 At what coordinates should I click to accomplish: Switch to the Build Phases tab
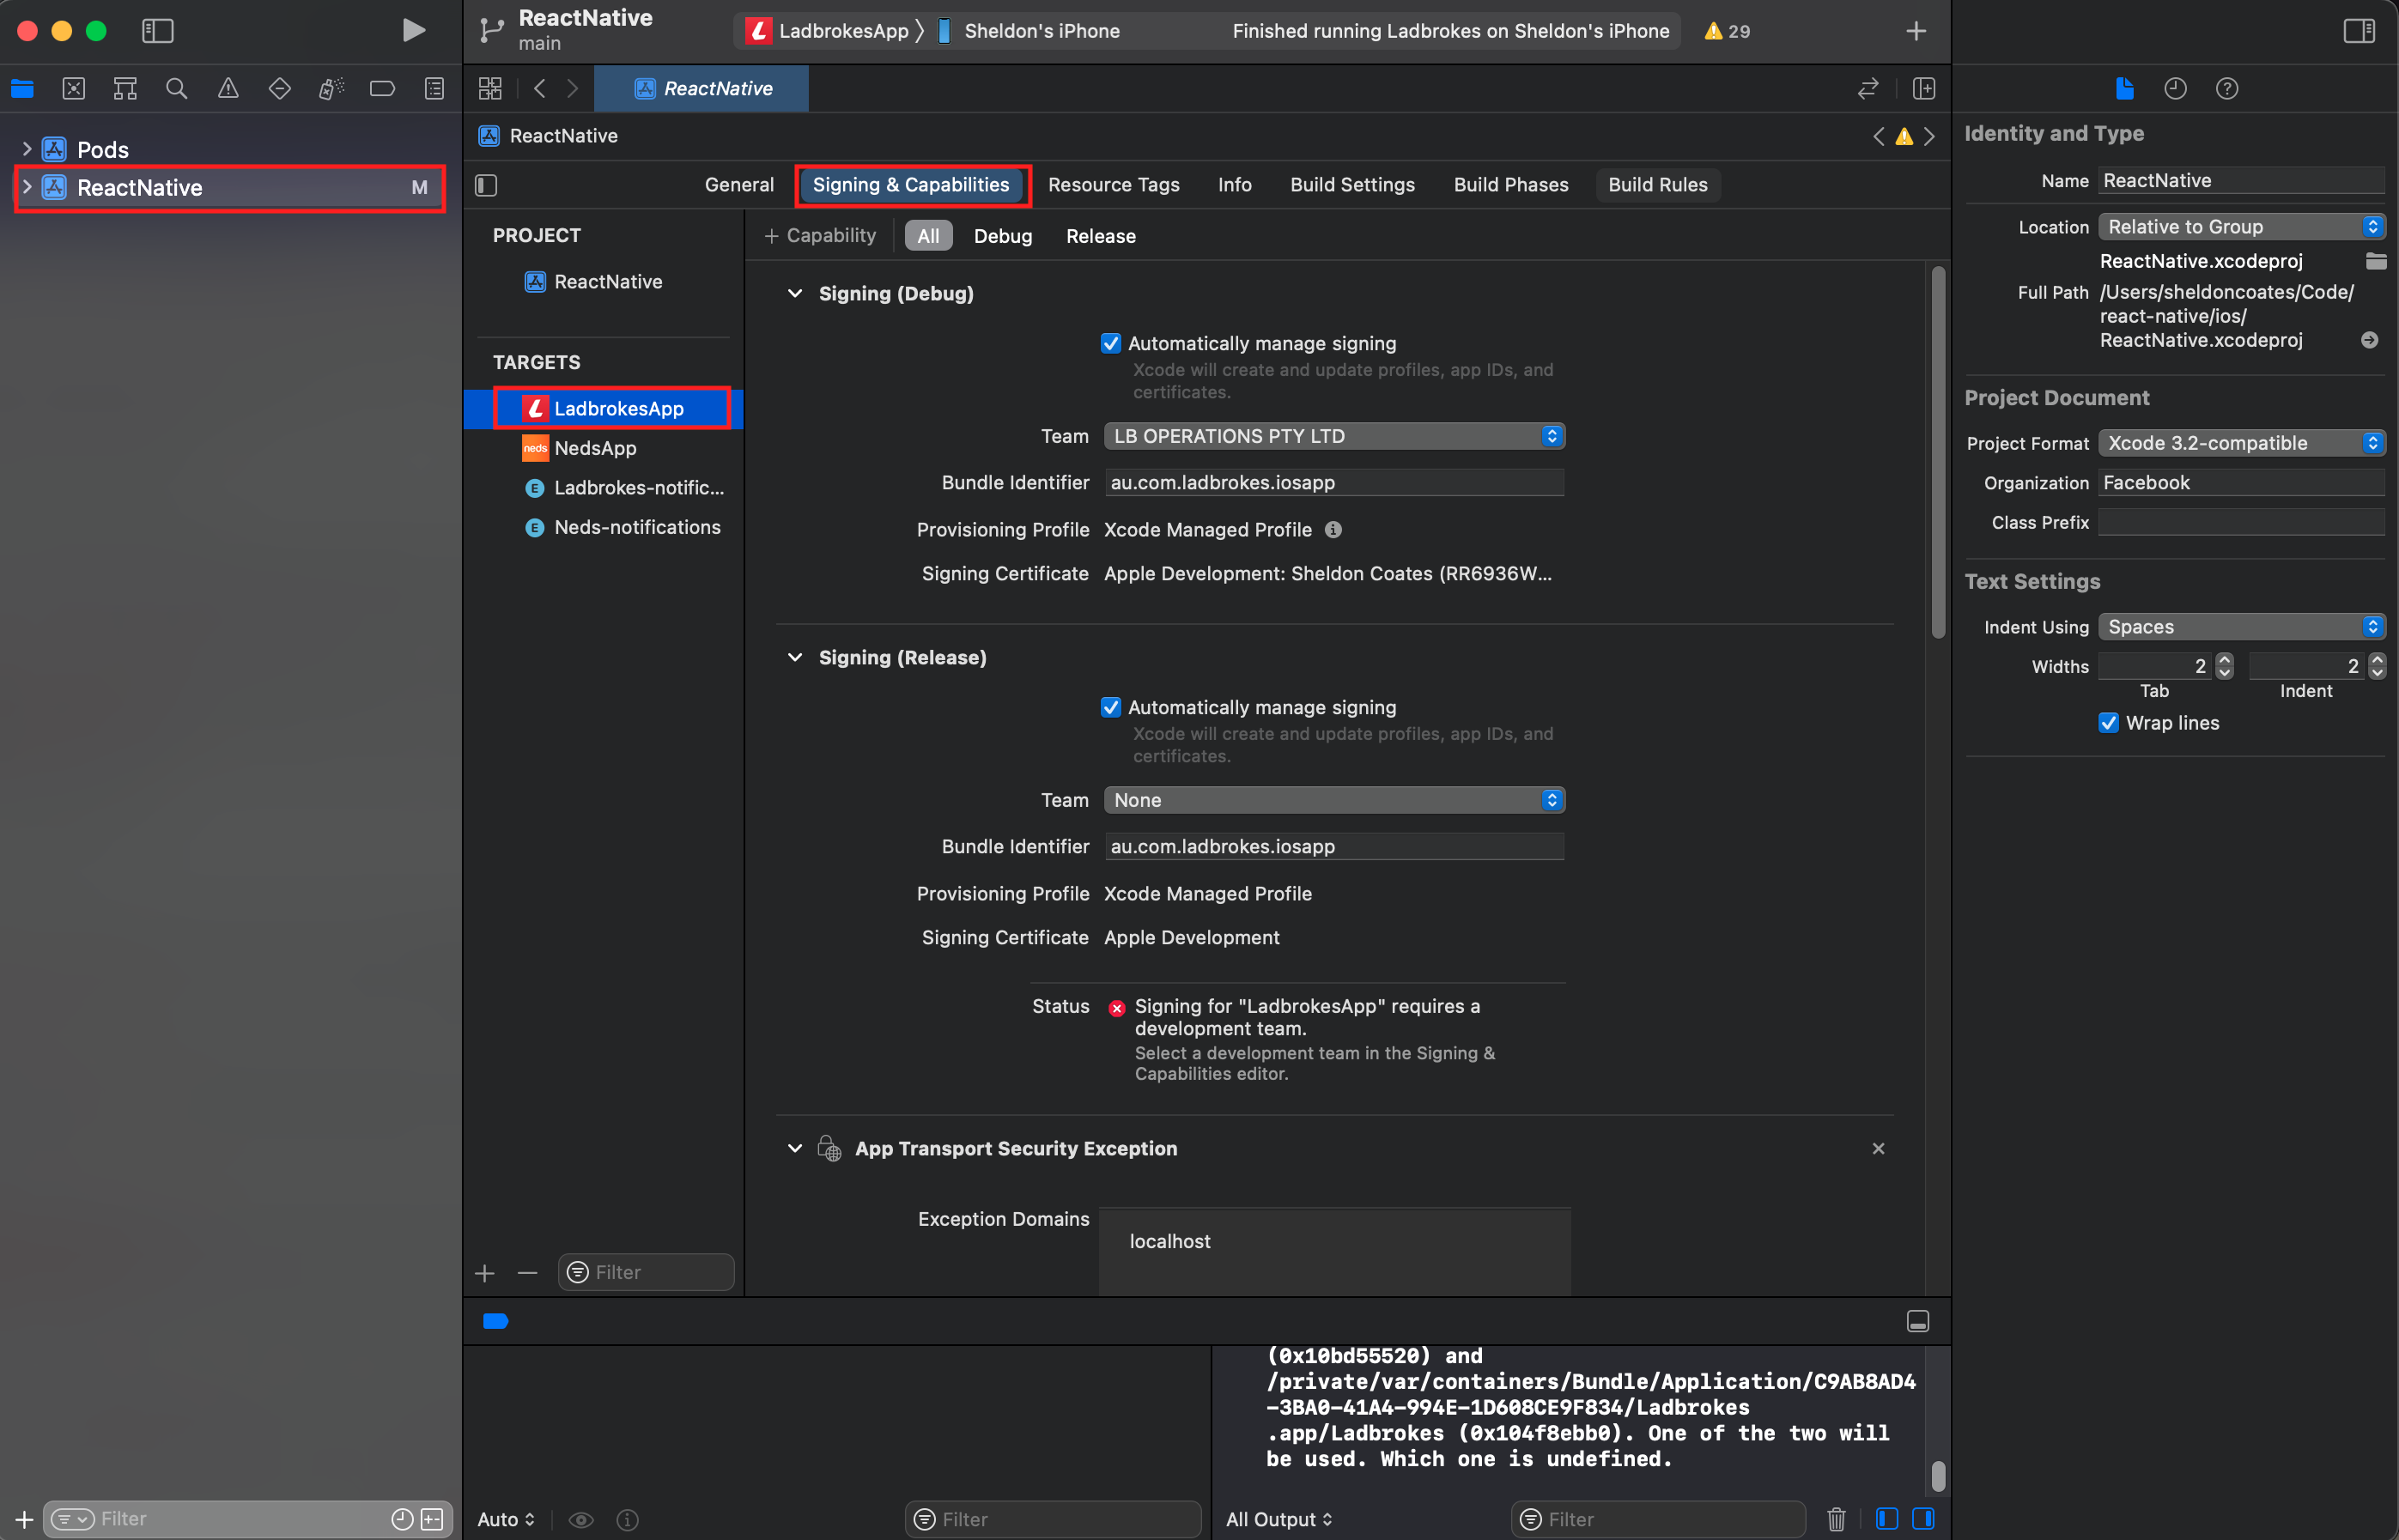pos(1510,185)
